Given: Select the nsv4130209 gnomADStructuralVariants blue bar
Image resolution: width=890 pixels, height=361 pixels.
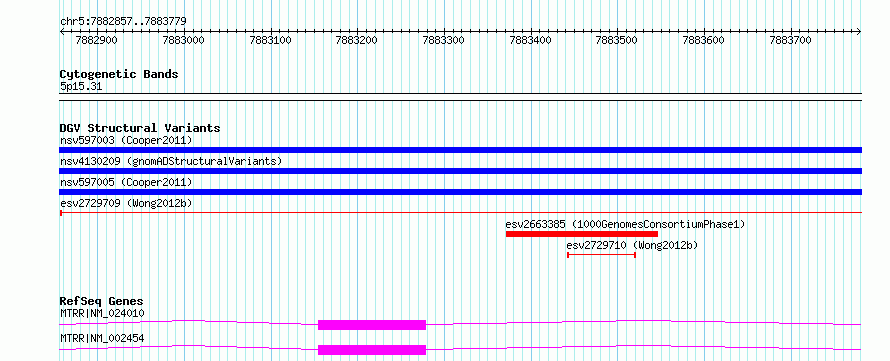Looking at the screenshot, I should point(460,171).
